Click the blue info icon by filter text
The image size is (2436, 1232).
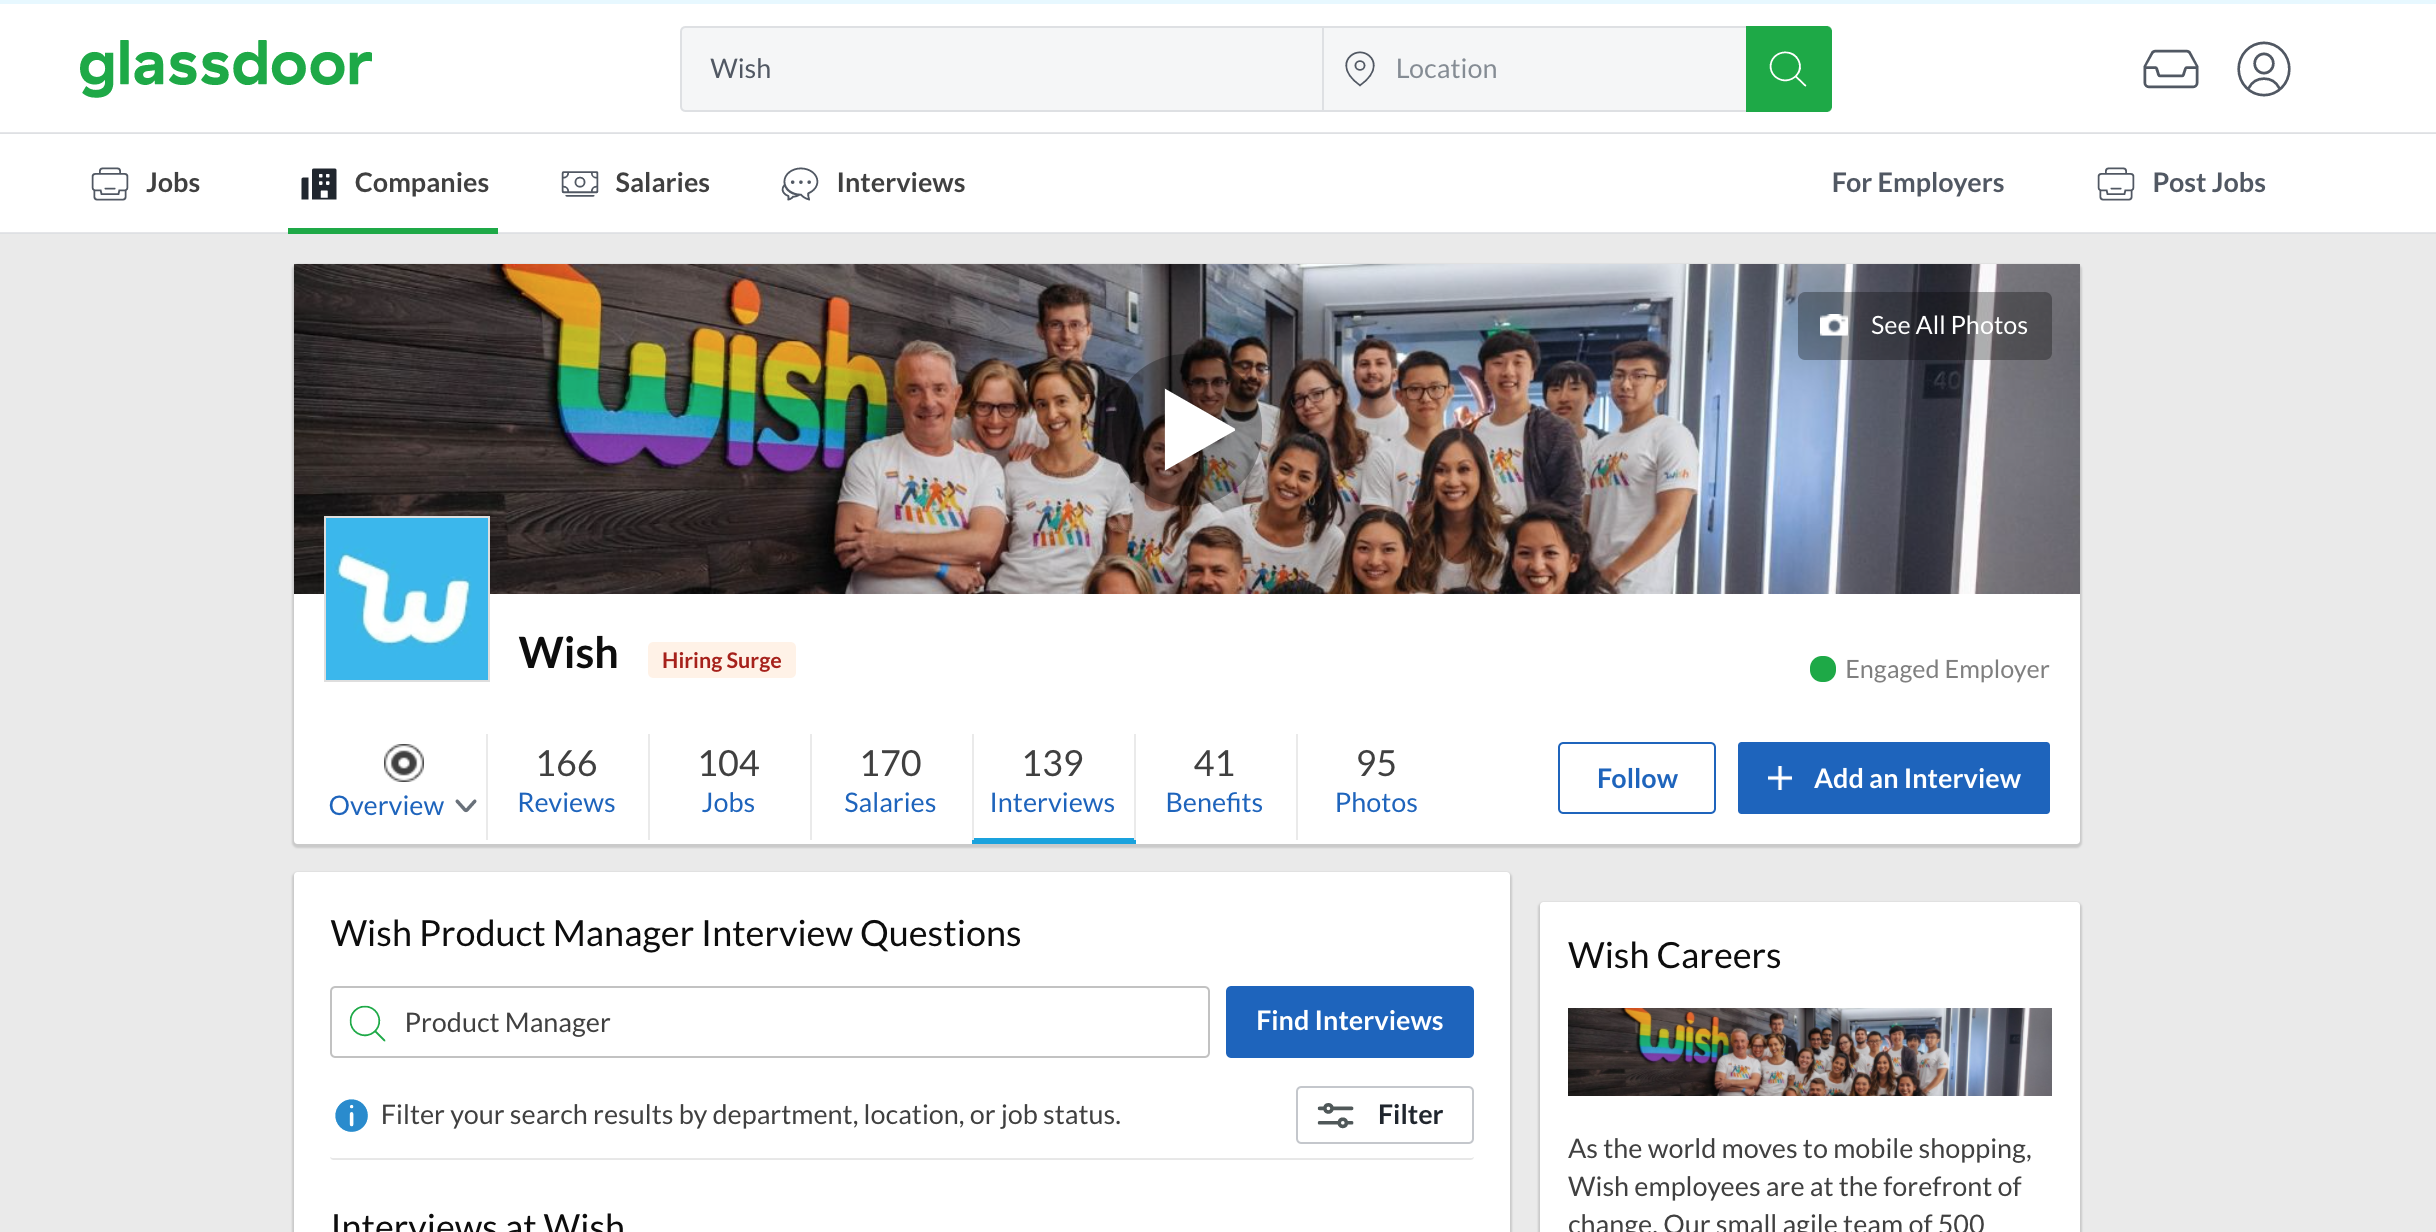point(351,1115)
